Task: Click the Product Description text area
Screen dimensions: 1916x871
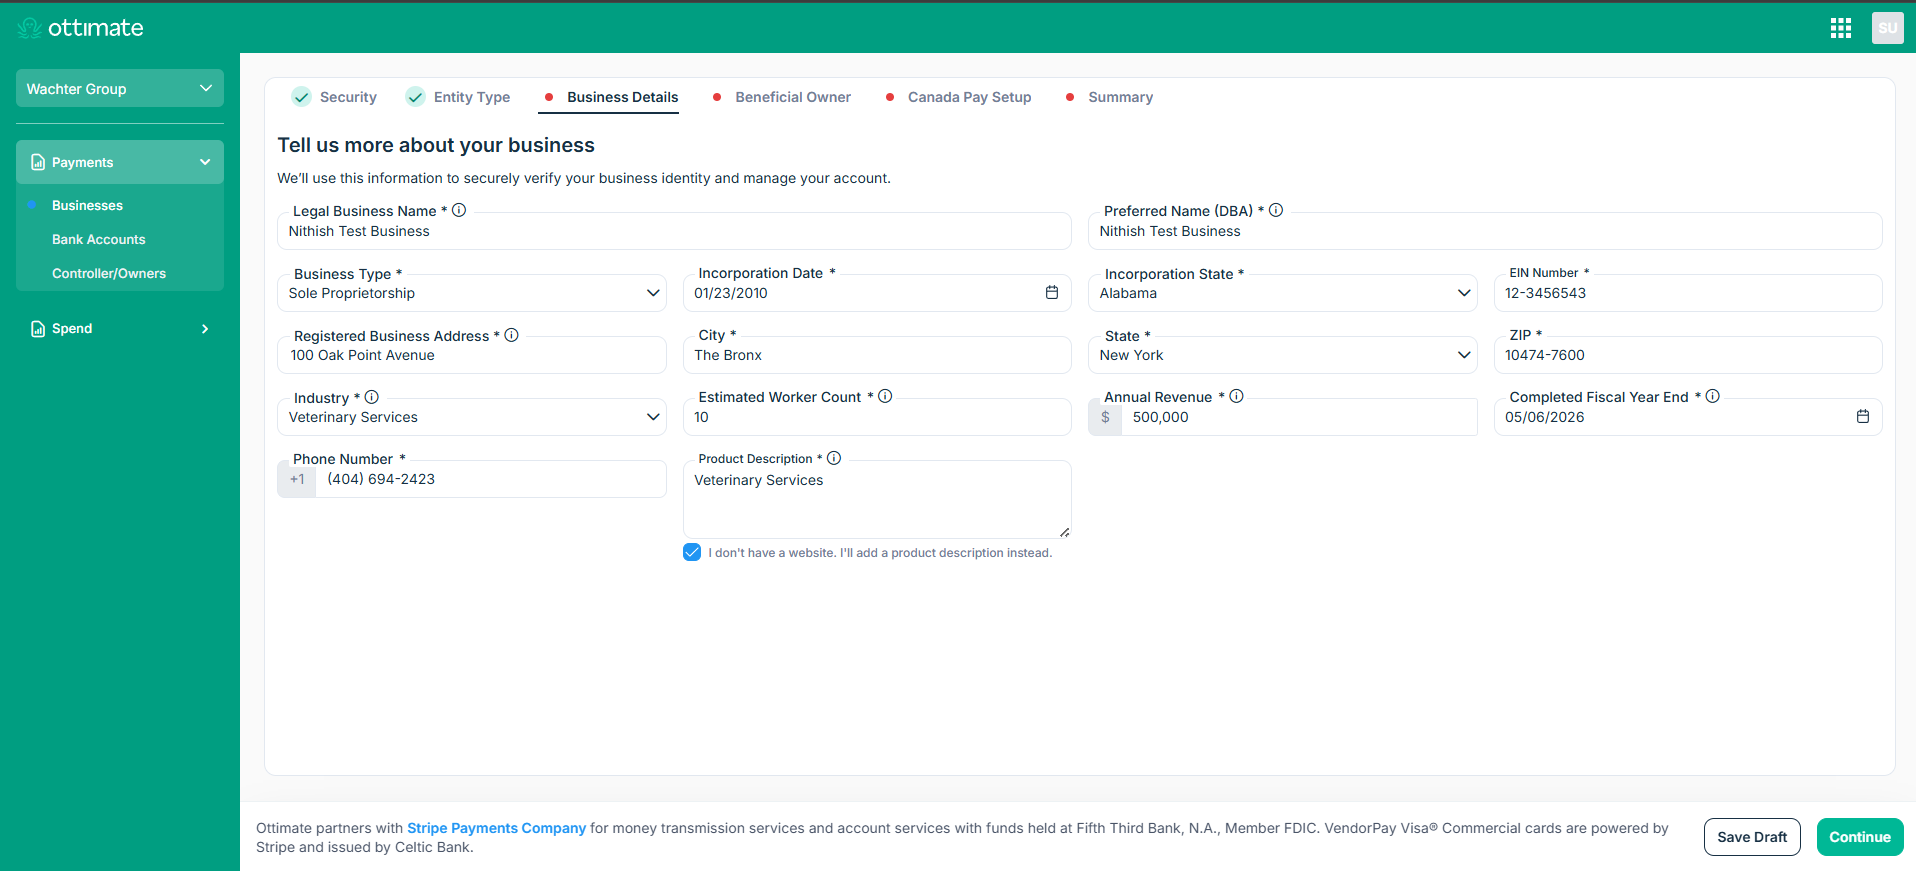Action: coord(877,499)
